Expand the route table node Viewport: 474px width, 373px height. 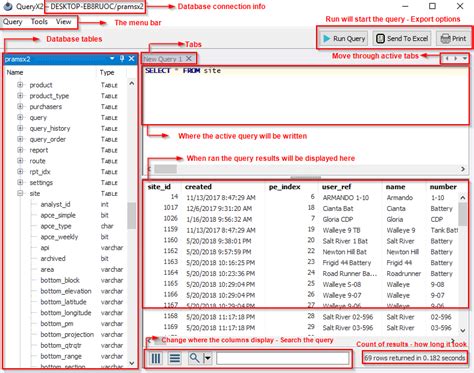pyautogui.click(x=20, y=161)
